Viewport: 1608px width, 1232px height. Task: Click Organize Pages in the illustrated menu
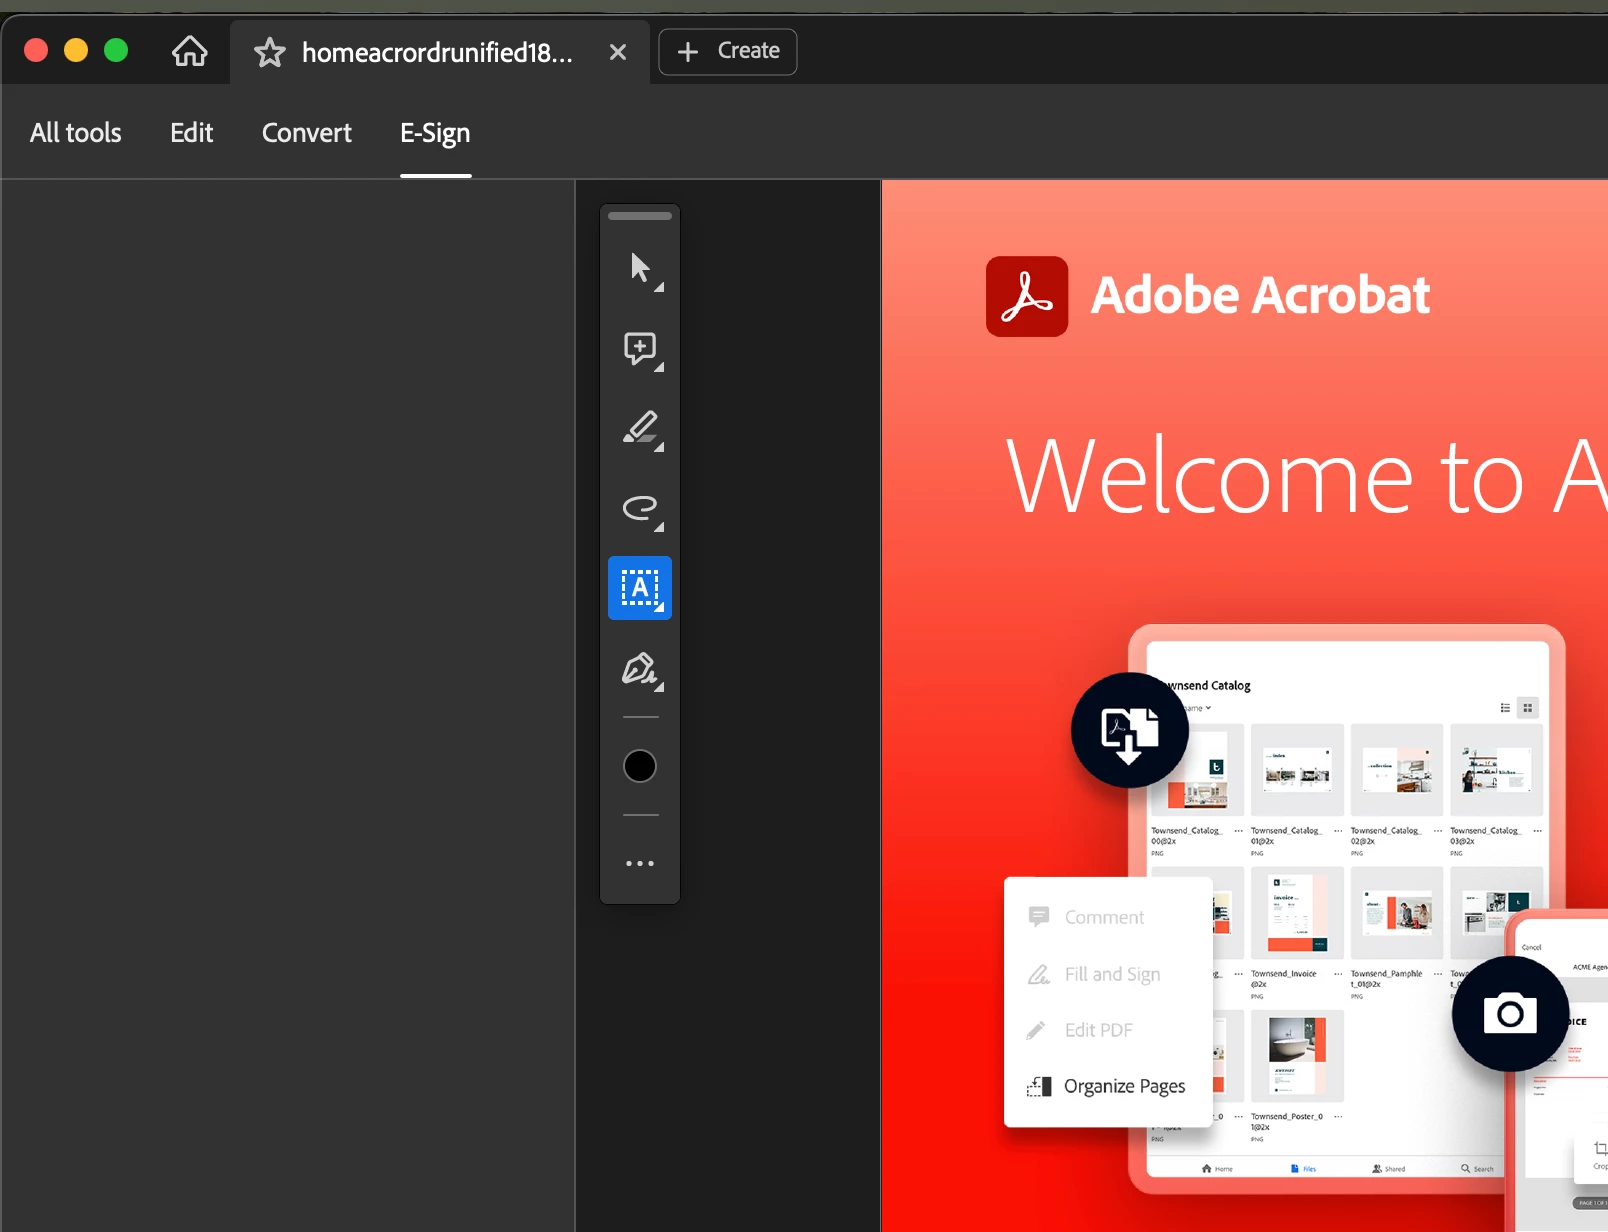[1107, 1086]
